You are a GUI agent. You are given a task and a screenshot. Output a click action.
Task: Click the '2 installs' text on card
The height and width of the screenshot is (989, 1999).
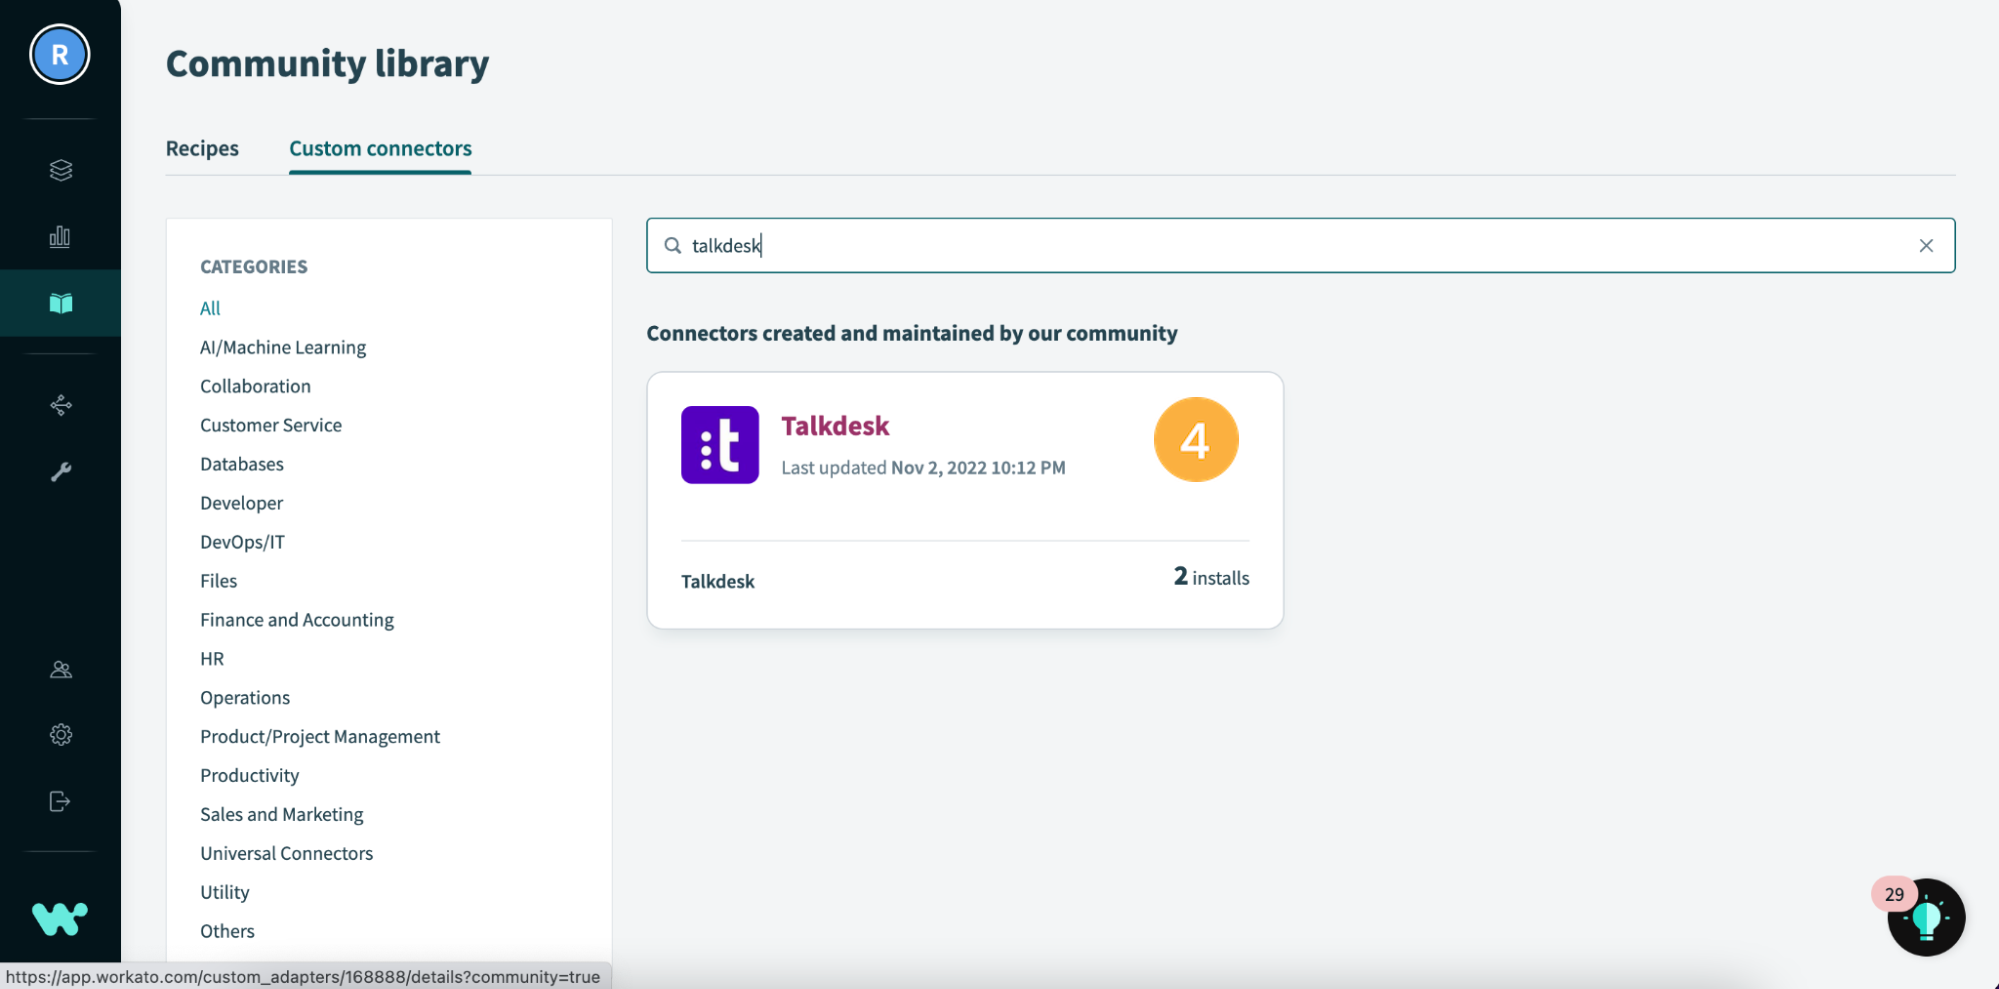pyautogui.click(x=1211, y=577)
